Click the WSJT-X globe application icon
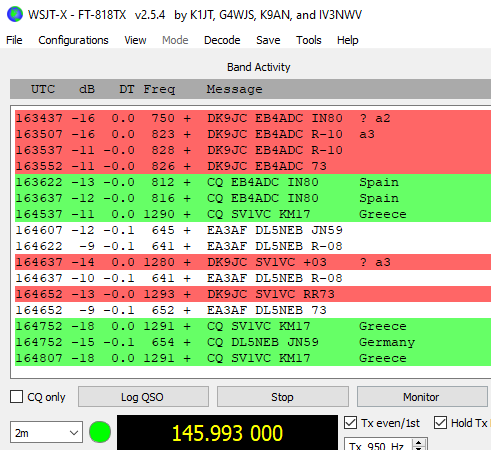This screenshot has width=491, height=450. [15, 15]
